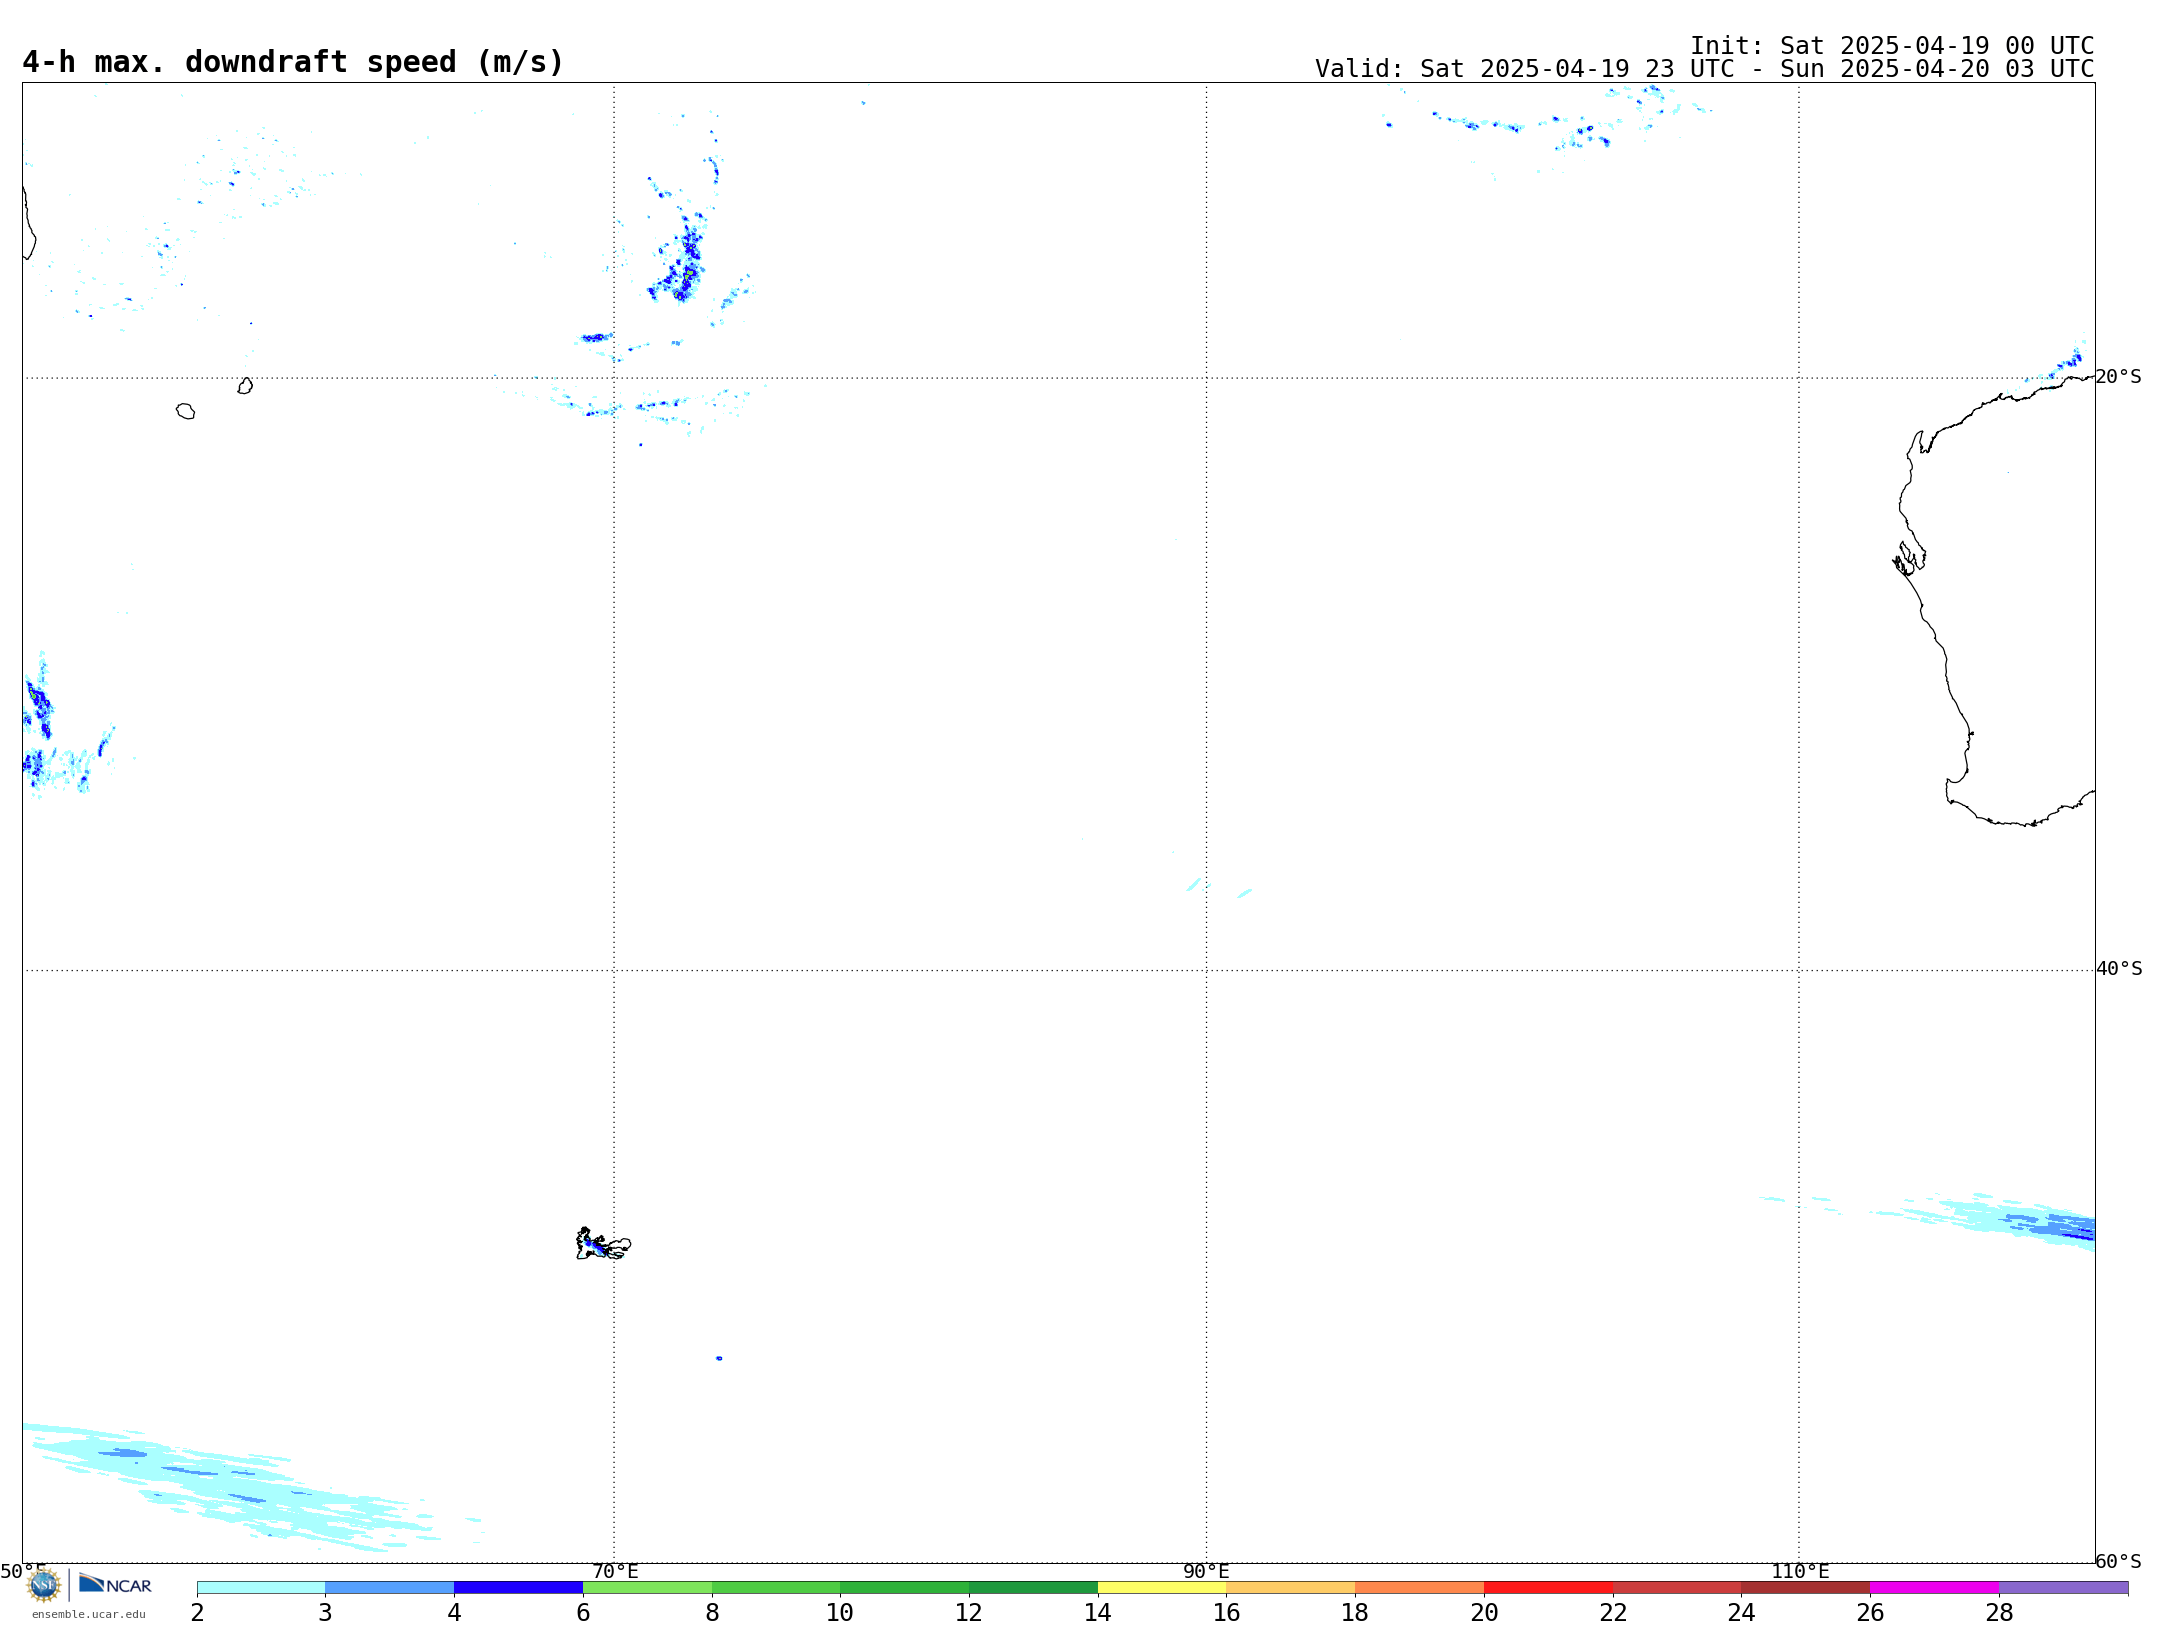
Task: Select the purple above-28 m/s swatch
Action: point(2064,1588)
